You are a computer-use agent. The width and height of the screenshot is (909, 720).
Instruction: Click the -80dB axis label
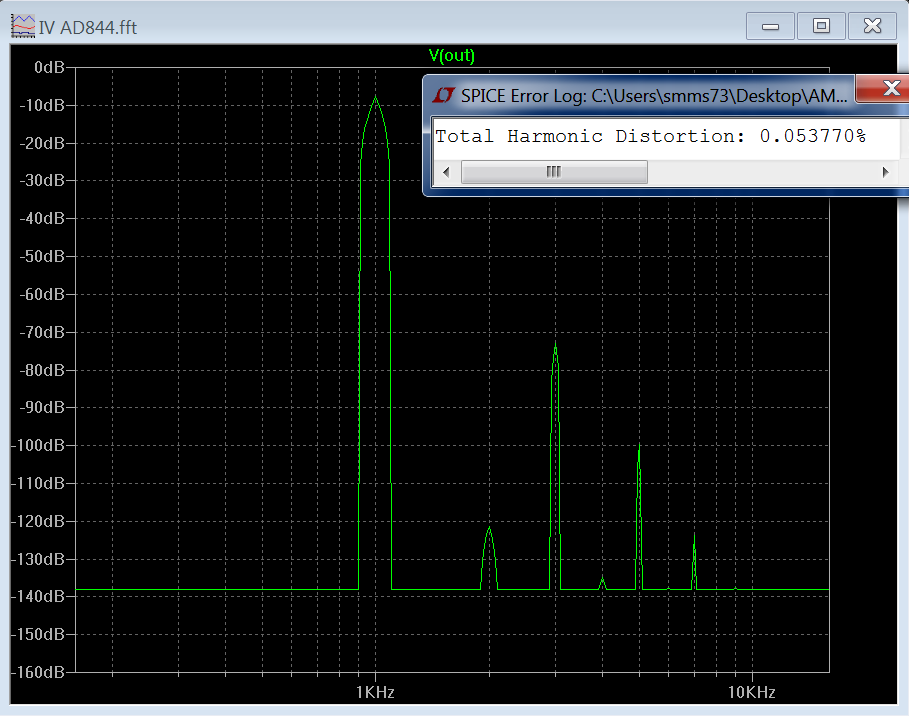pos(42,370)
